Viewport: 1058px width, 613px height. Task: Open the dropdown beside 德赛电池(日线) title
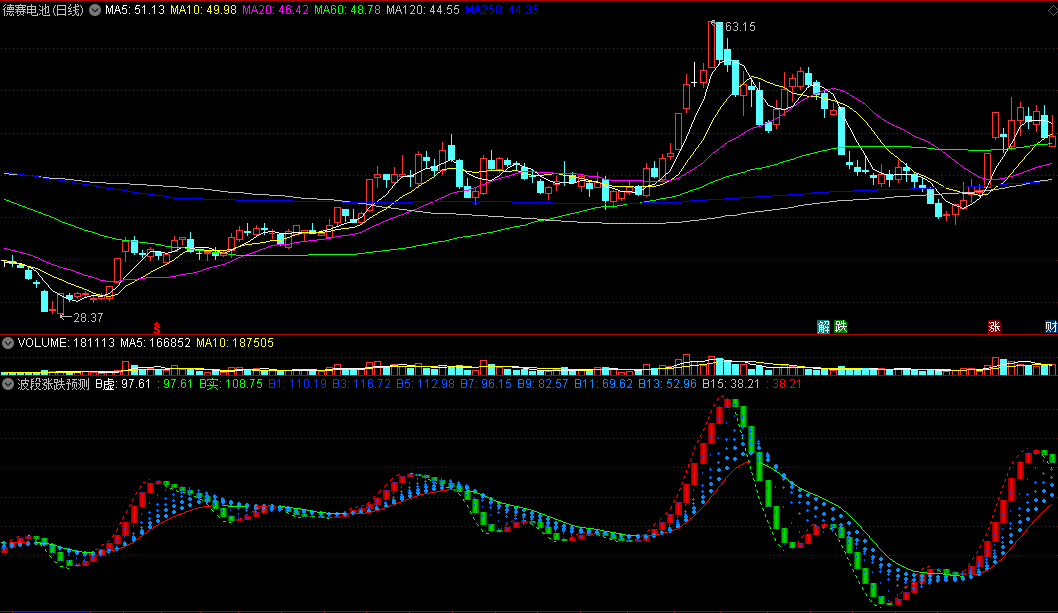click(x=95, y=10)
